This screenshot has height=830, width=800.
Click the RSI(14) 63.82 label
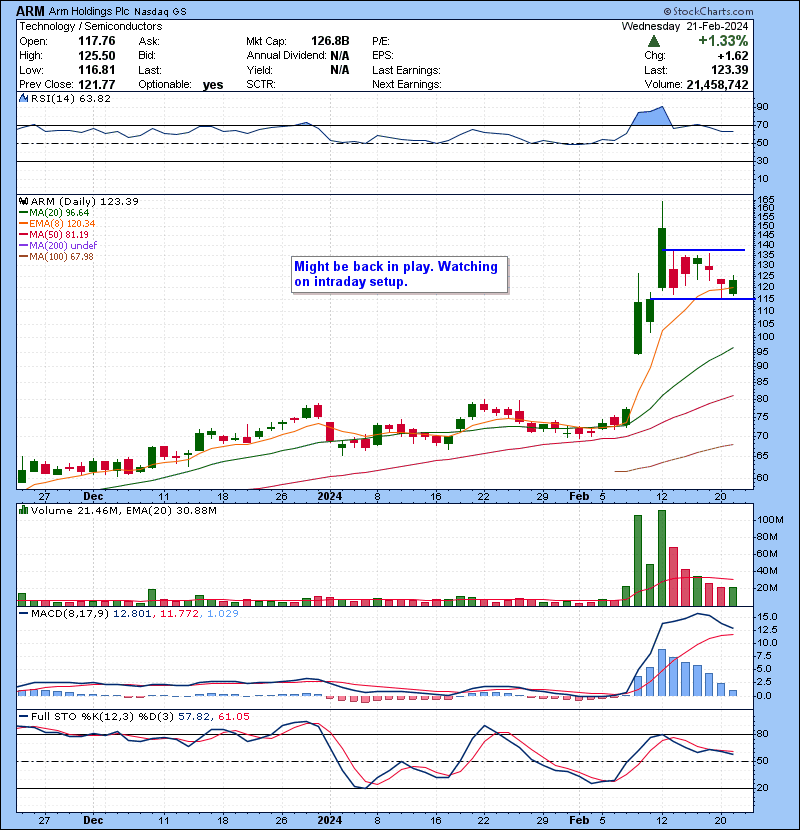click(x=70, y=98)
